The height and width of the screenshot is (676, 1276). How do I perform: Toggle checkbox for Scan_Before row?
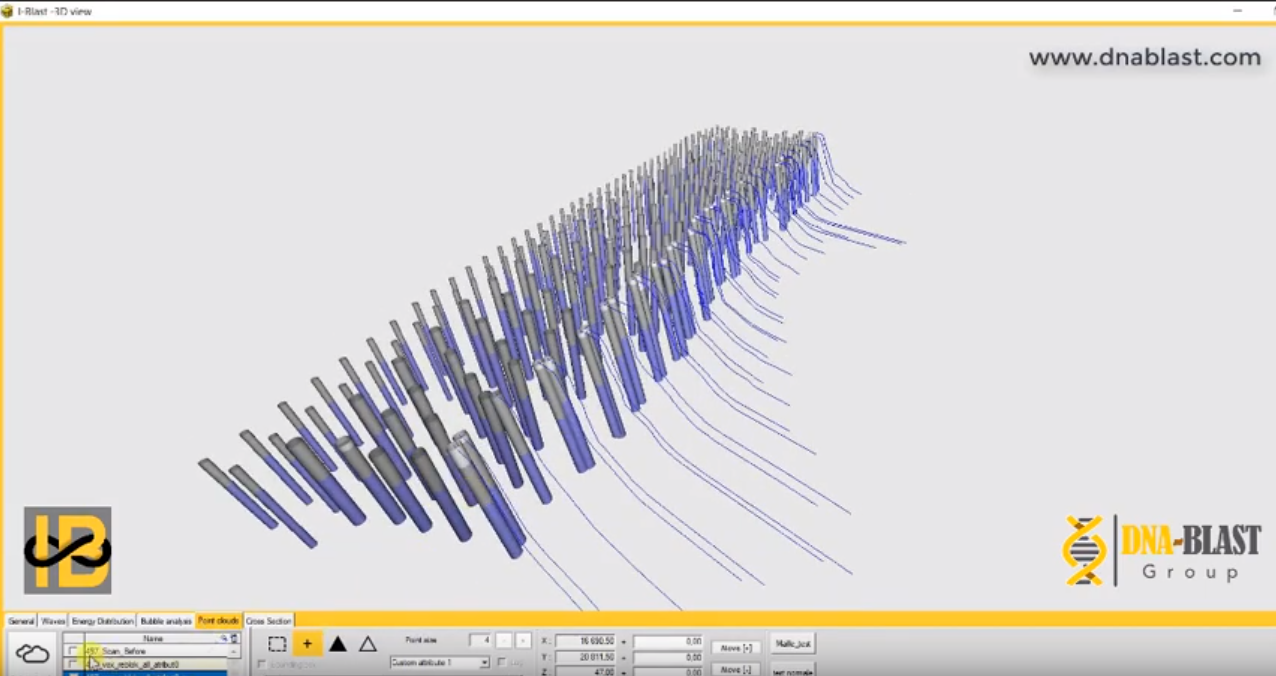(72, 651)
